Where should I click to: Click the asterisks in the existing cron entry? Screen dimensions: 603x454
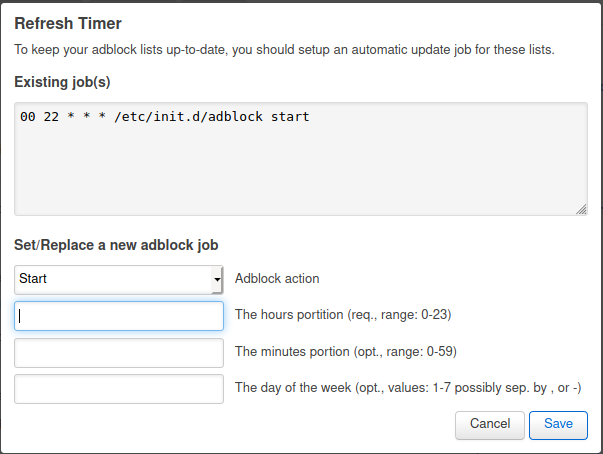87,115
